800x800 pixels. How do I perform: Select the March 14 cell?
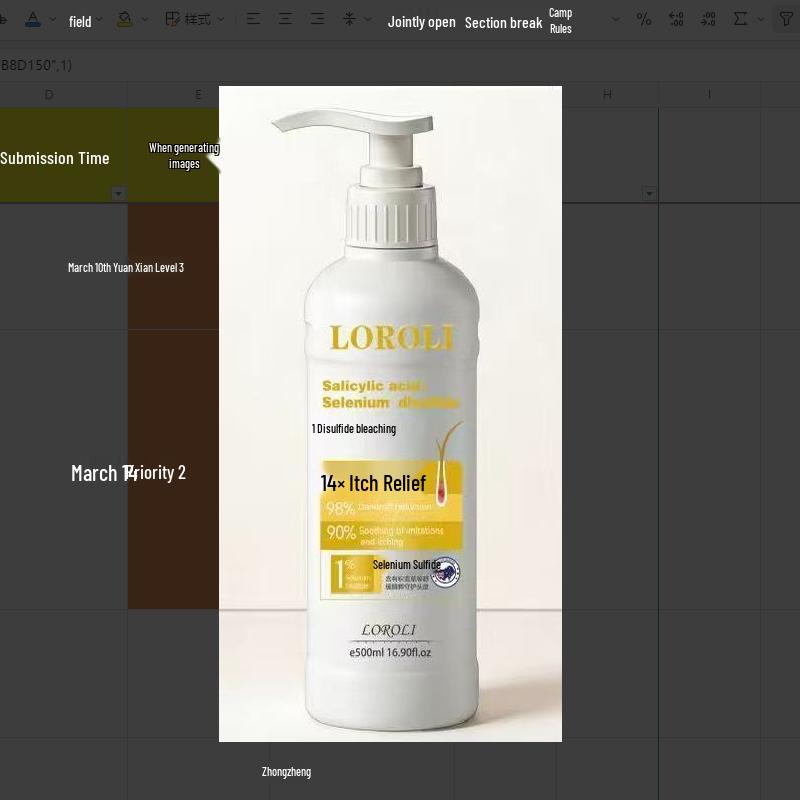63,470
